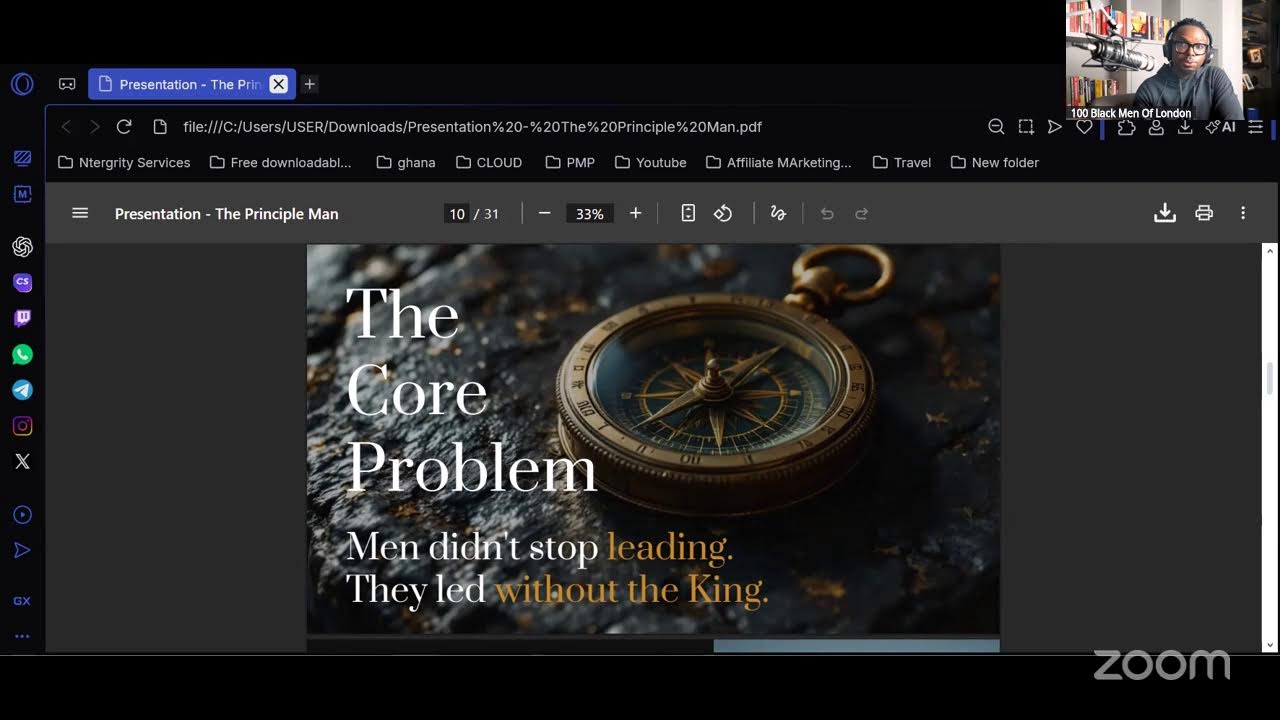Open the Opera GX main menu logo
This screenshot has width=1280, height=720.
[22, 84]
